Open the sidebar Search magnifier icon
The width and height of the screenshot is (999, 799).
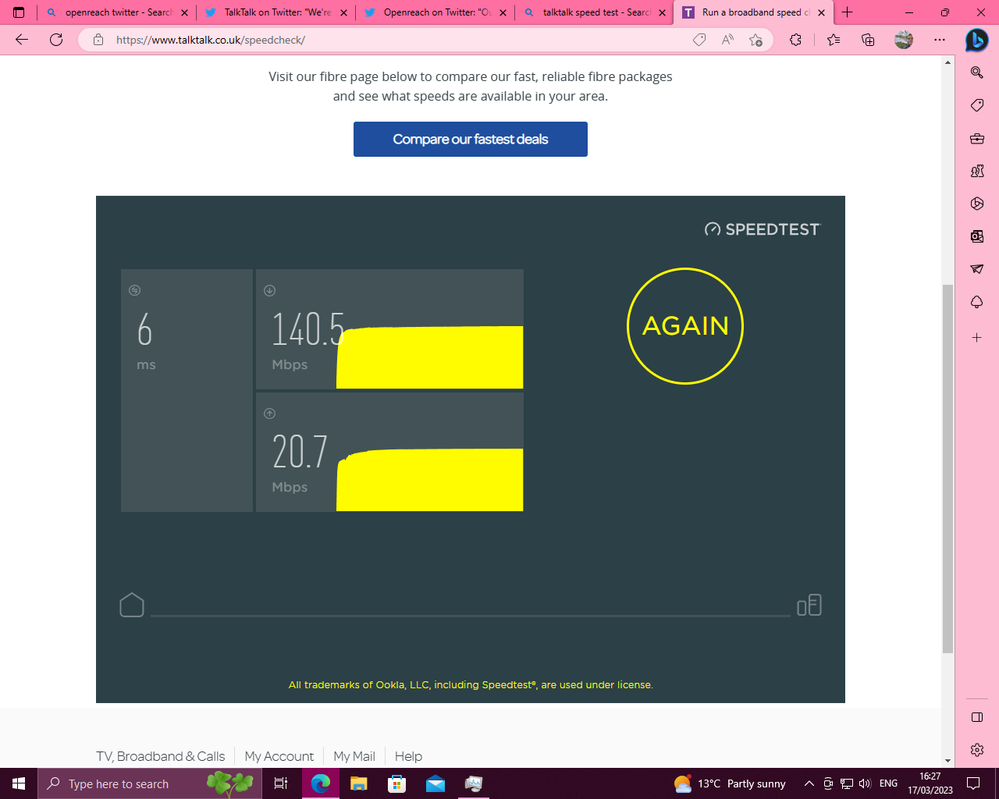point(977,72)
